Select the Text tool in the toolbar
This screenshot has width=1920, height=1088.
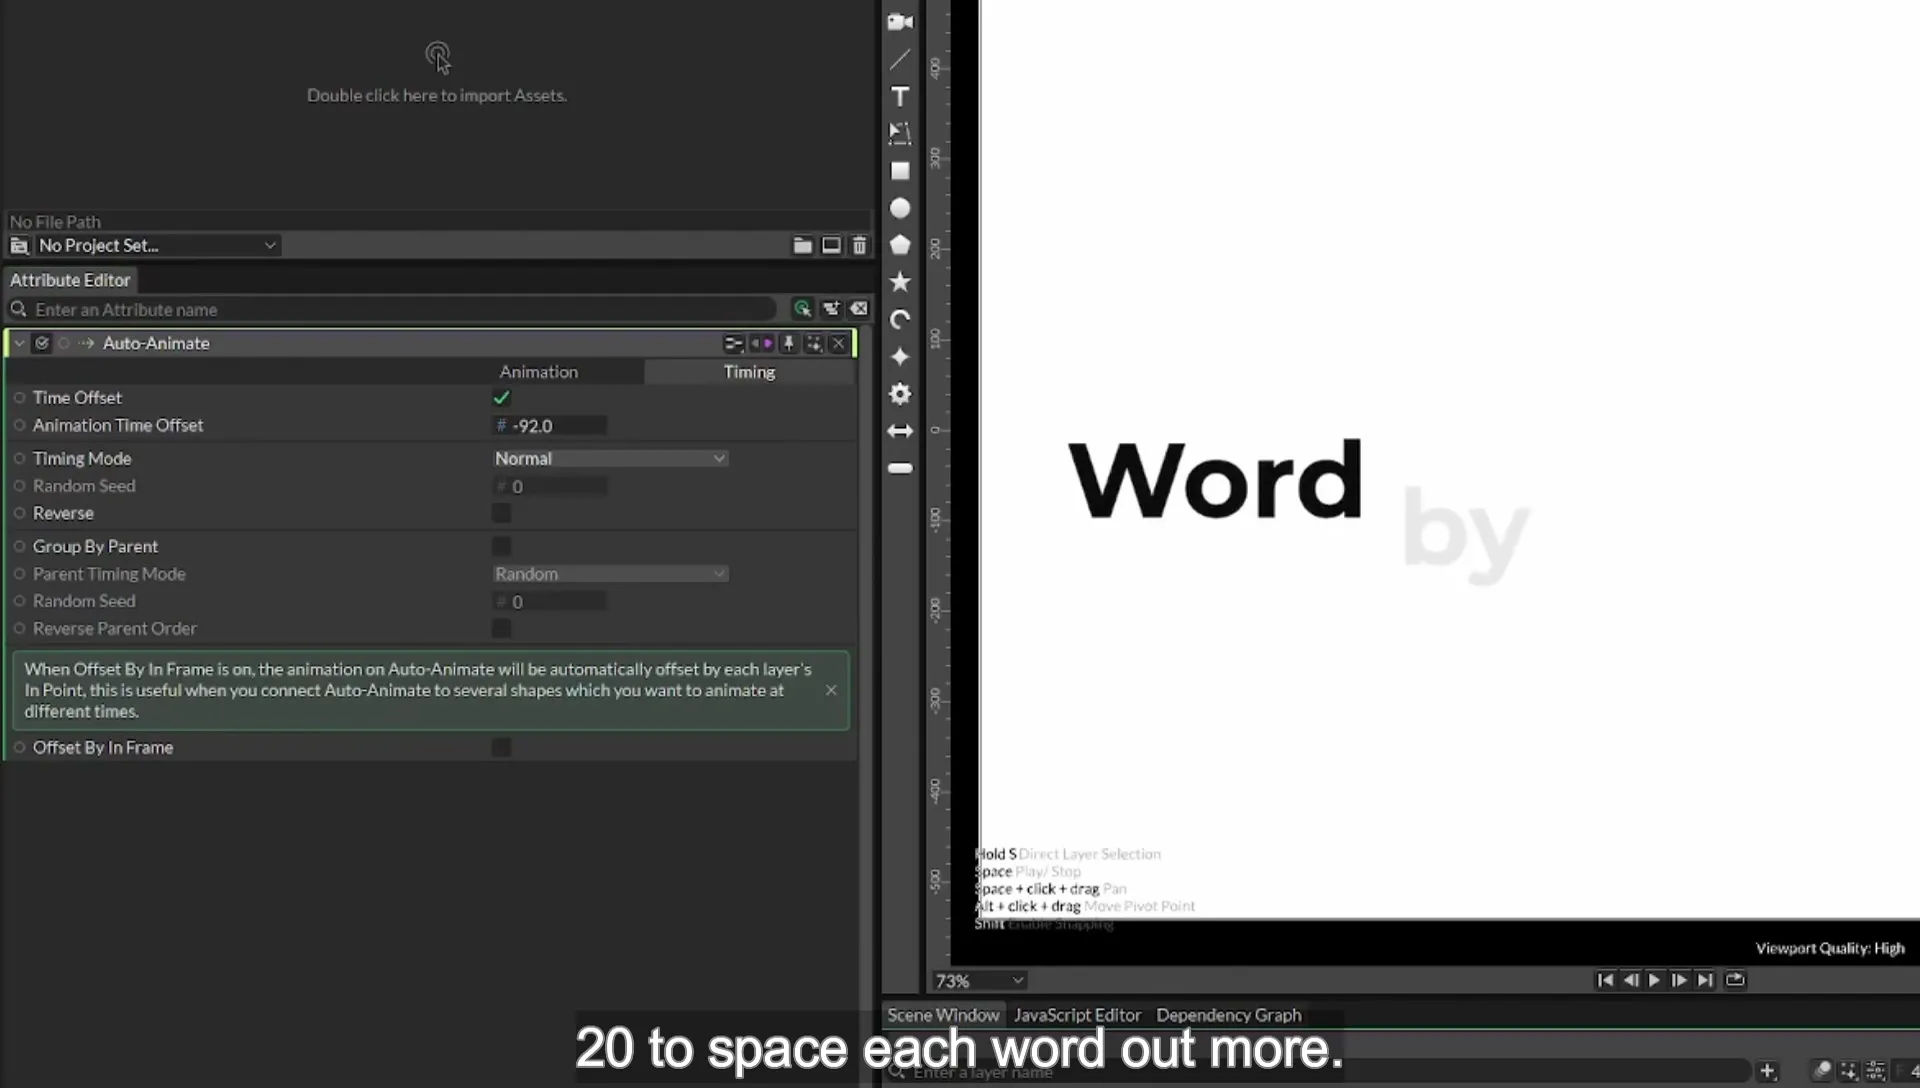(900, 97)
